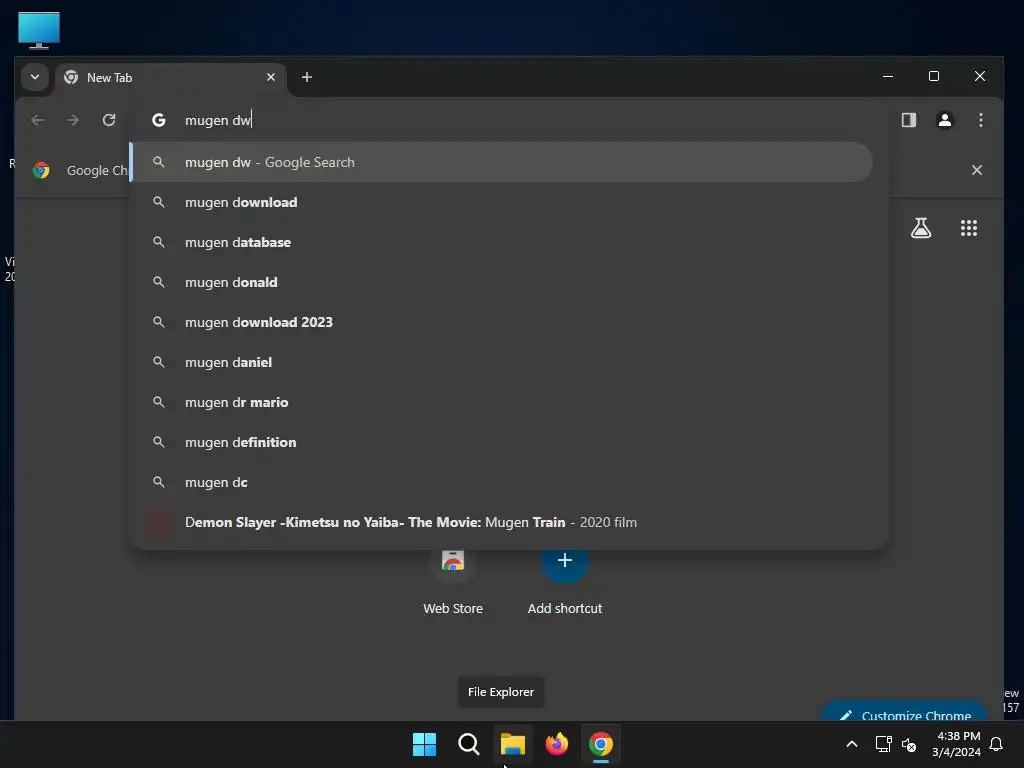Open the Chrome profile avatar
Viewport: 1024px width, 768px height.
tap(944, 120)
